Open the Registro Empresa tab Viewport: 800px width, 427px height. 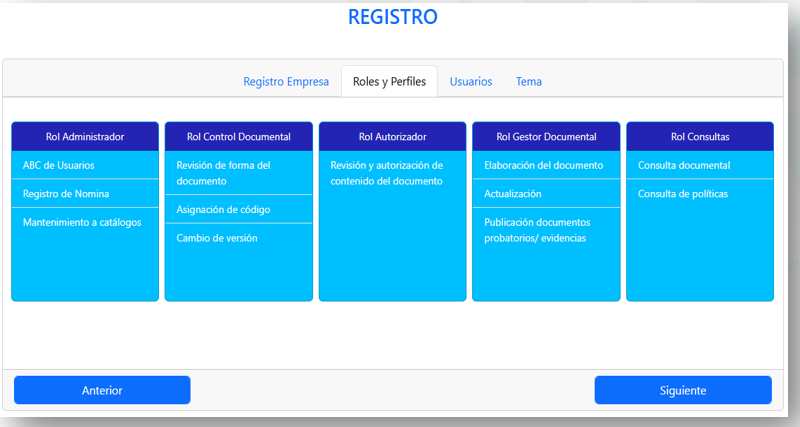click(286, 81)
